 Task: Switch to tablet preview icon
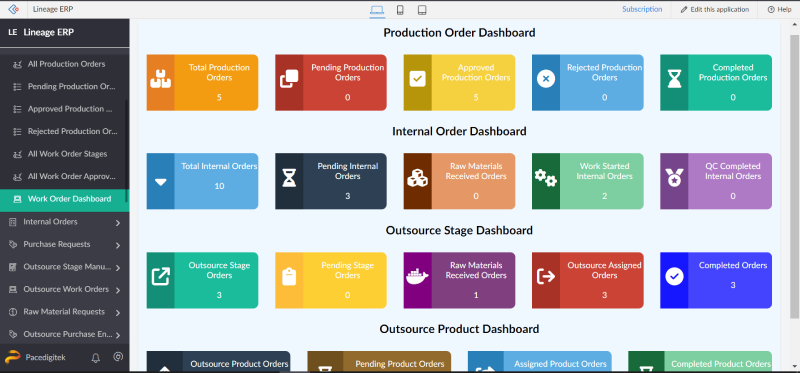pos(421,10)
